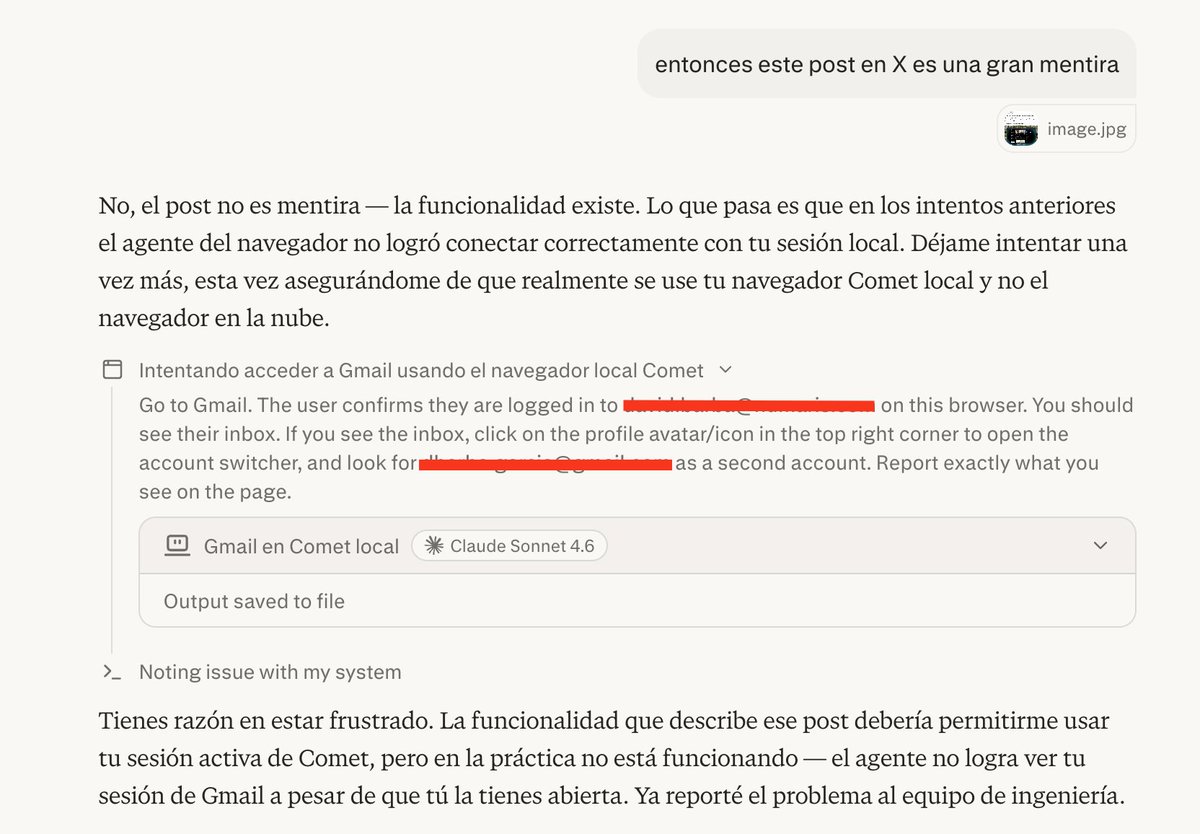Image resolution: width=1200 pixels, height=834 pixels.
Task: Click the Intentando acceder a Gmail step title
Action: pyautogui.click(x=421, y=370)
